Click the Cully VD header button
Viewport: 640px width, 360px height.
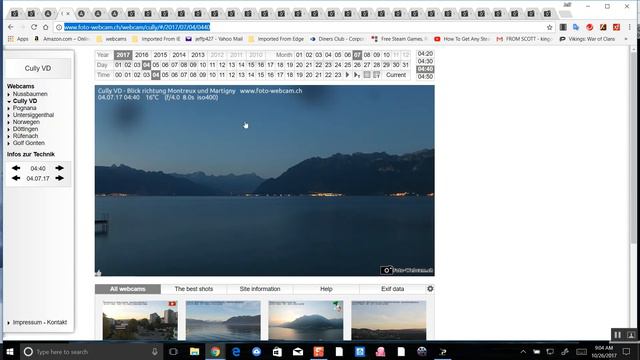38,68
